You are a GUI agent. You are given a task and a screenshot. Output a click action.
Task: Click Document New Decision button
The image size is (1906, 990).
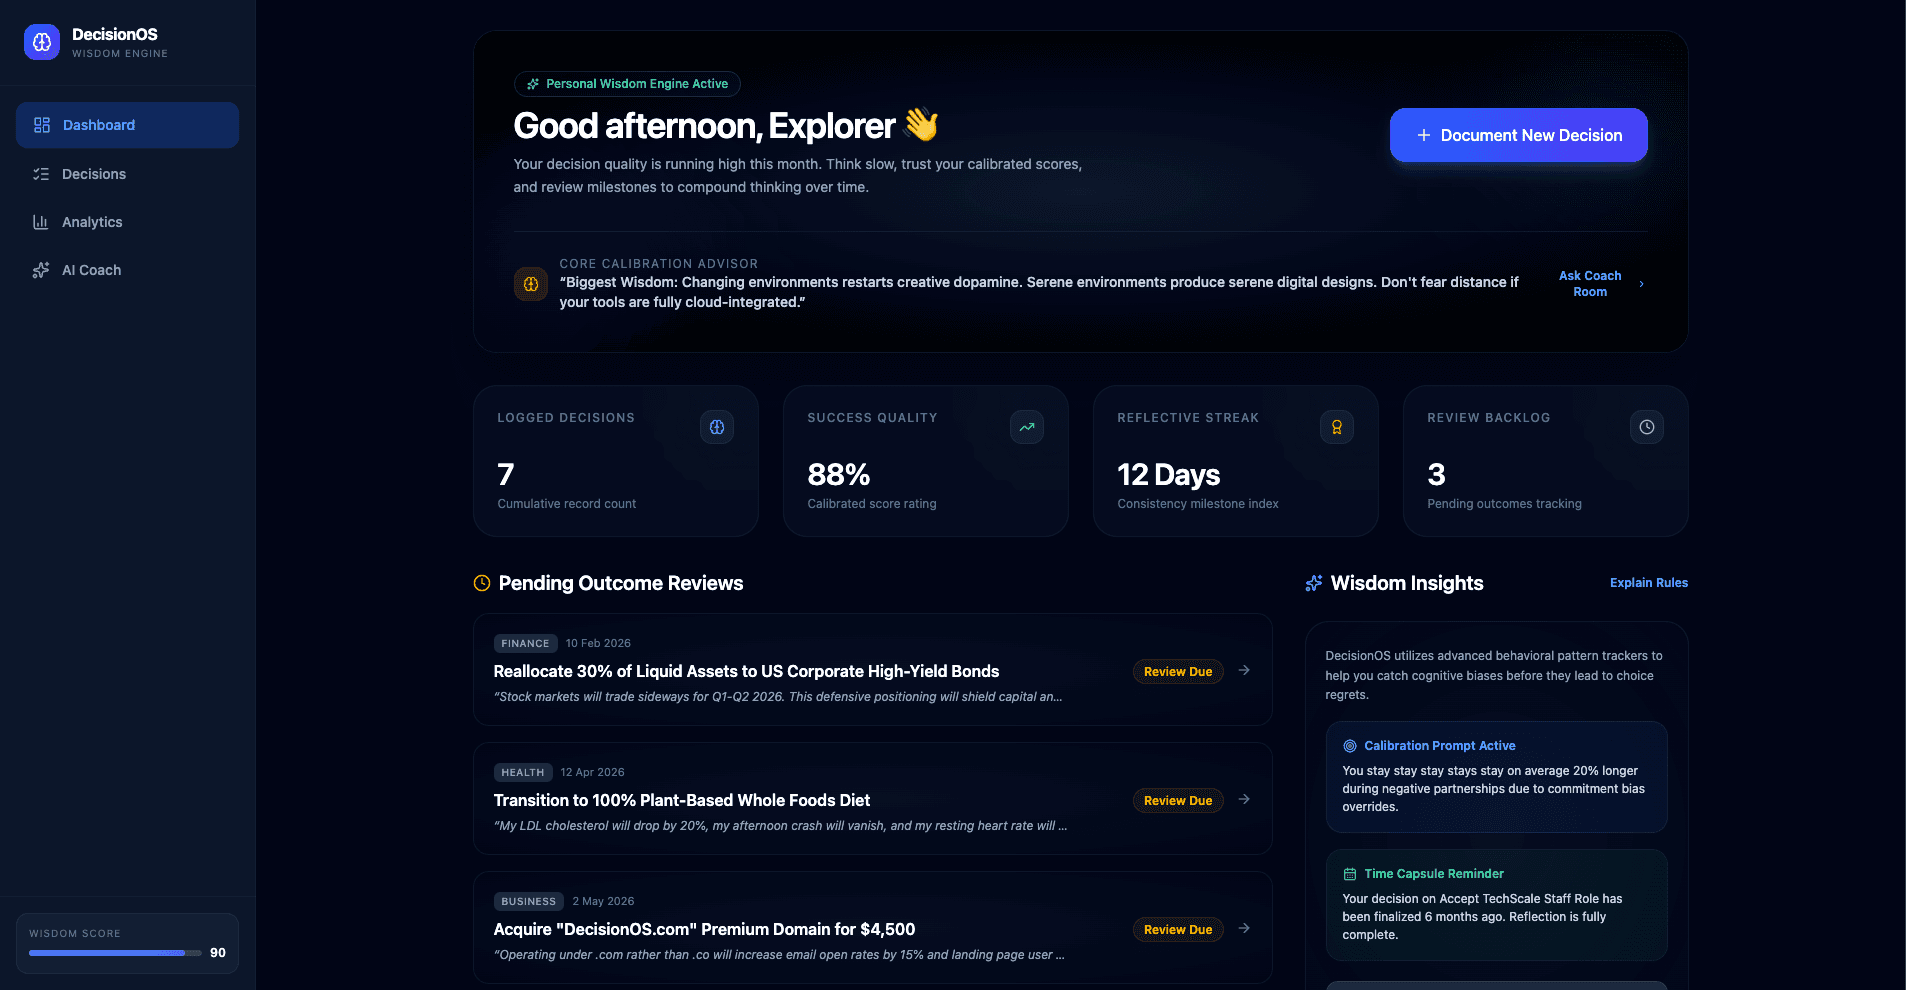pyautogui.click(x=1518, y=135)
